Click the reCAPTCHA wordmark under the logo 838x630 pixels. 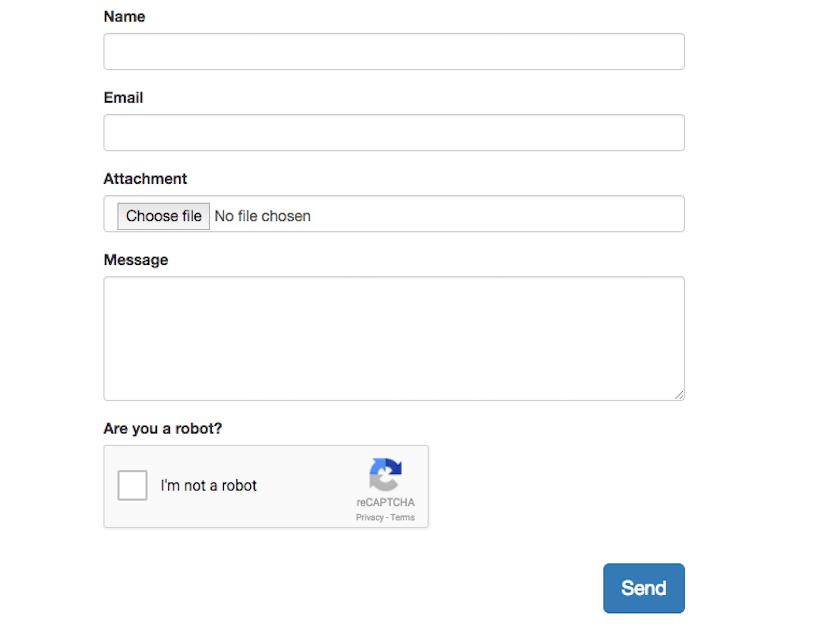385,502
